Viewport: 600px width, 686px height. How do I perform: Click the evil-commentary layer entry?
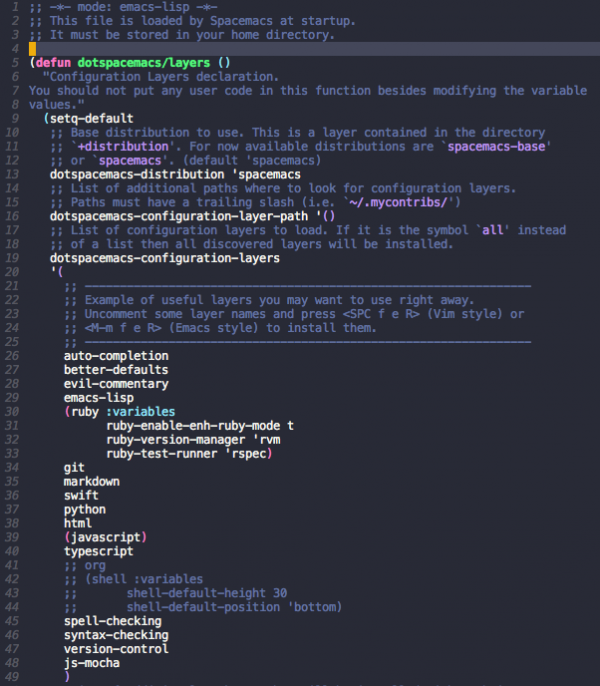tap(116, 384)
